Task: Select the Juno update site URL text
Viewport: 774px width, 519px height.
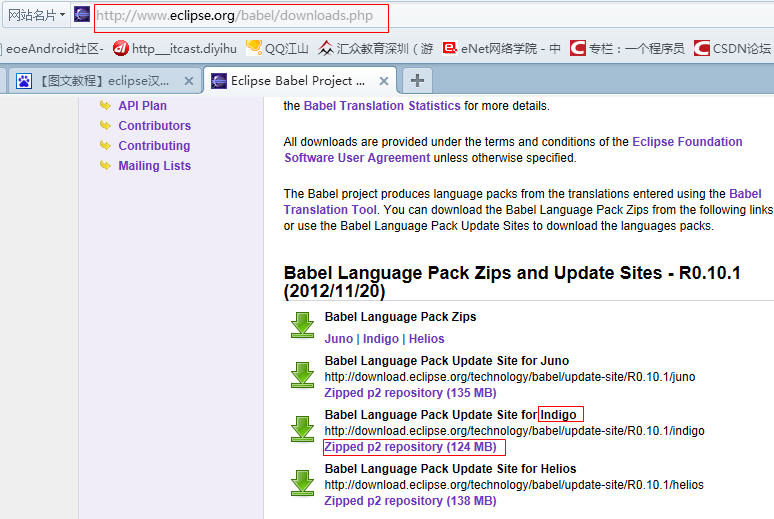Action: 510,377
